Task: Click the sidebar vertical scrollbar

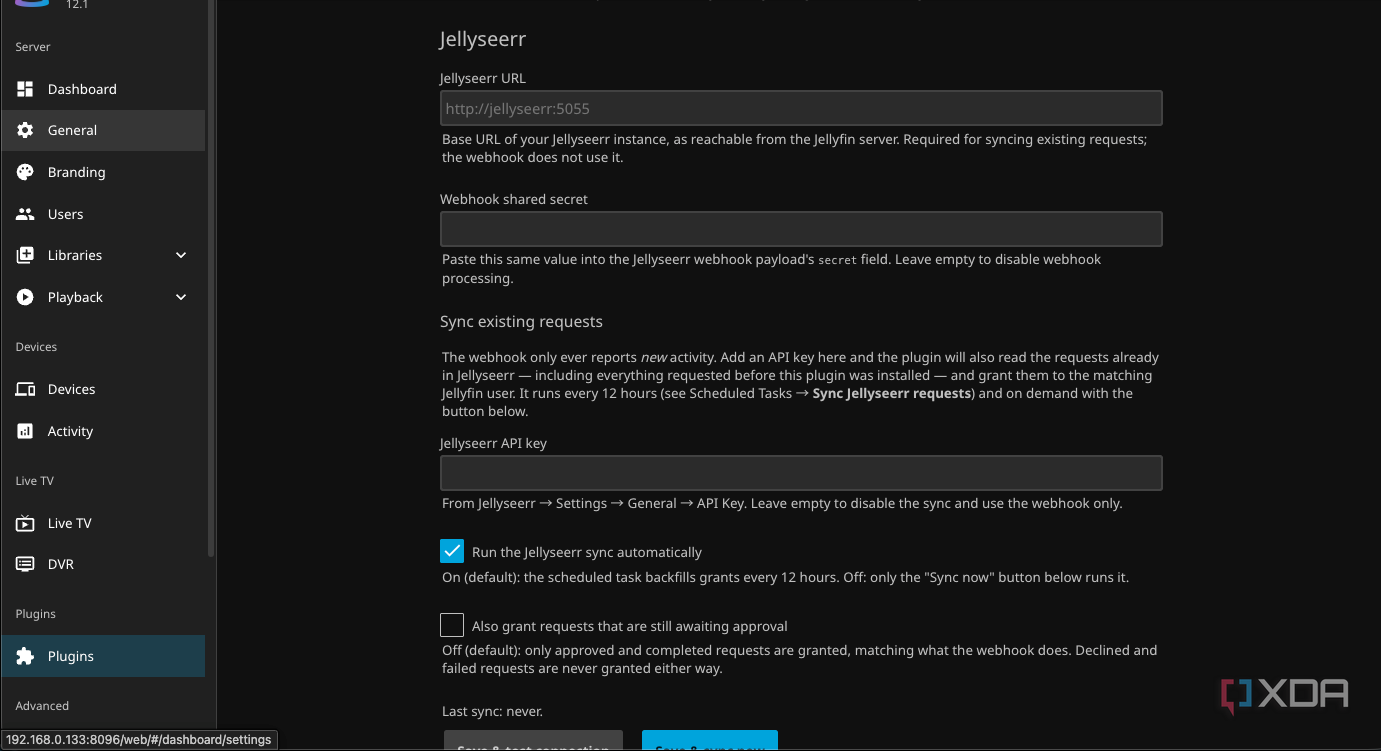Action: click(210, 278)
